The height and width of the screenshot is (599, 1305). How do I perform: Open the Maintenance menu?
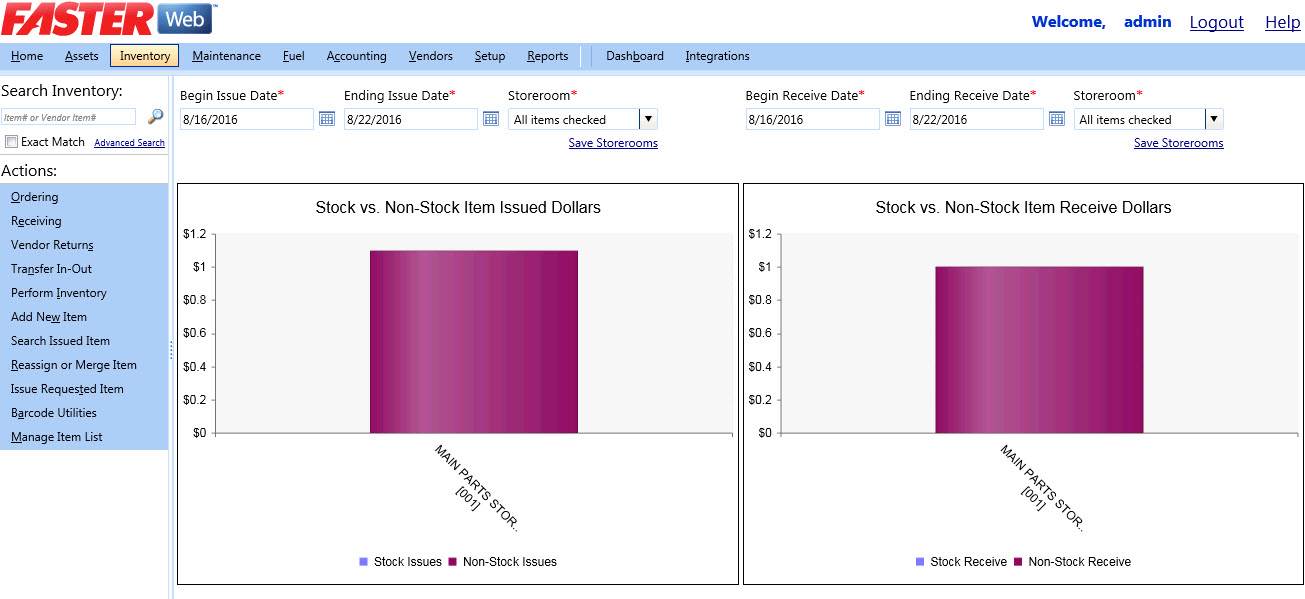(226, 56)
